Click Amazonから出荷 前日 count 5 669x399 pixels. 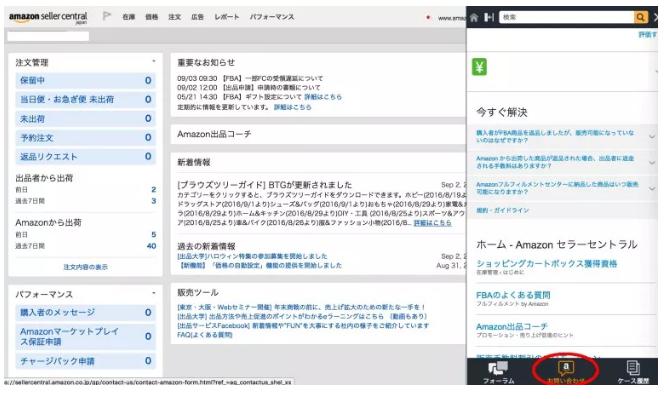coord(154,235)
